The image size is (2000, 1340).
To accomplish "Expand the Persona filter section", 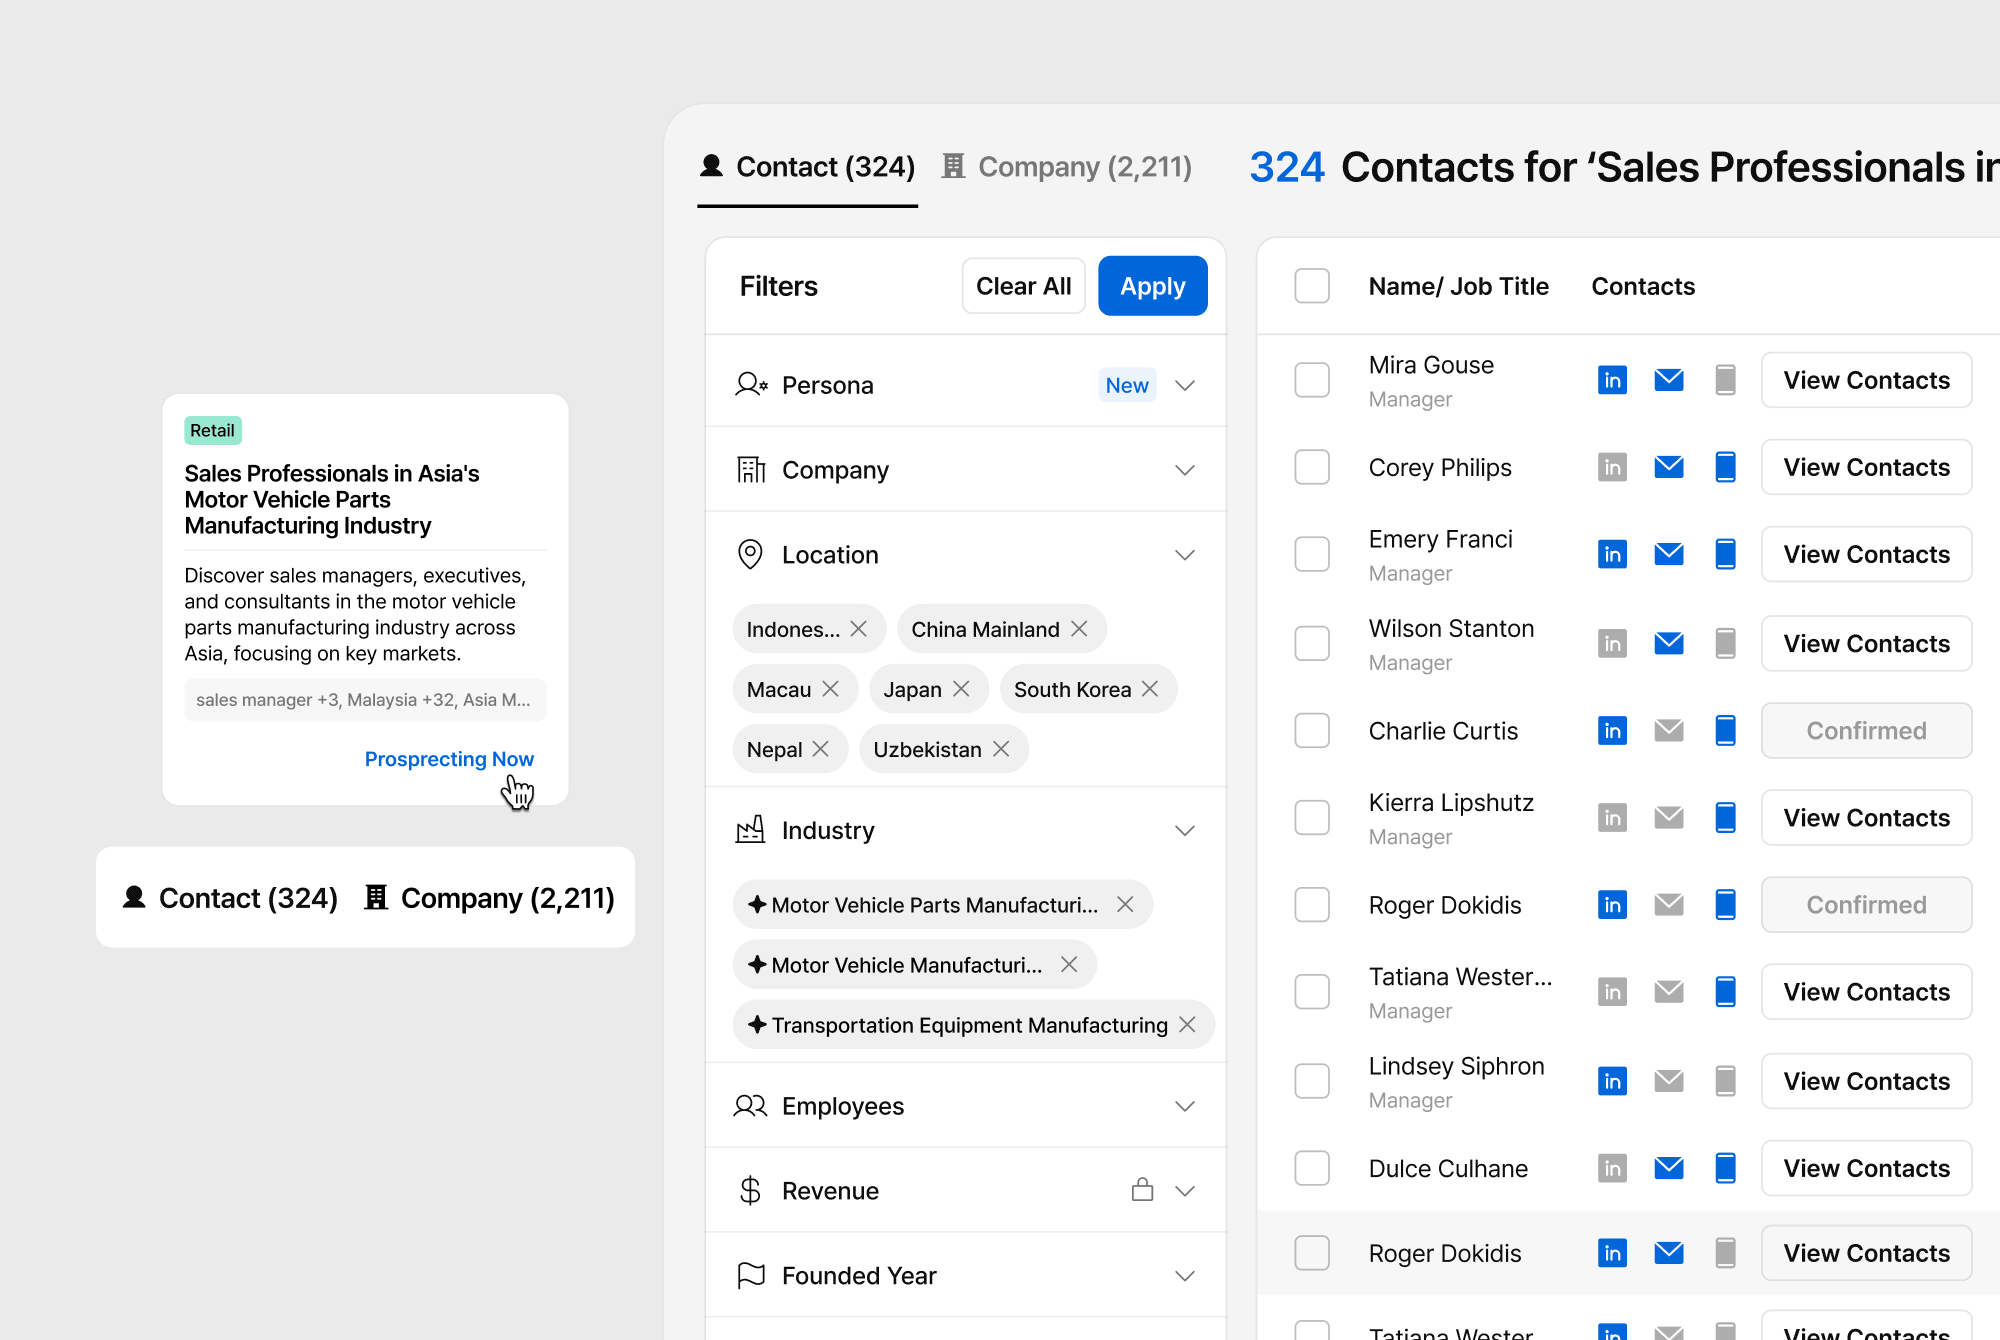I will click(1185, 385).
